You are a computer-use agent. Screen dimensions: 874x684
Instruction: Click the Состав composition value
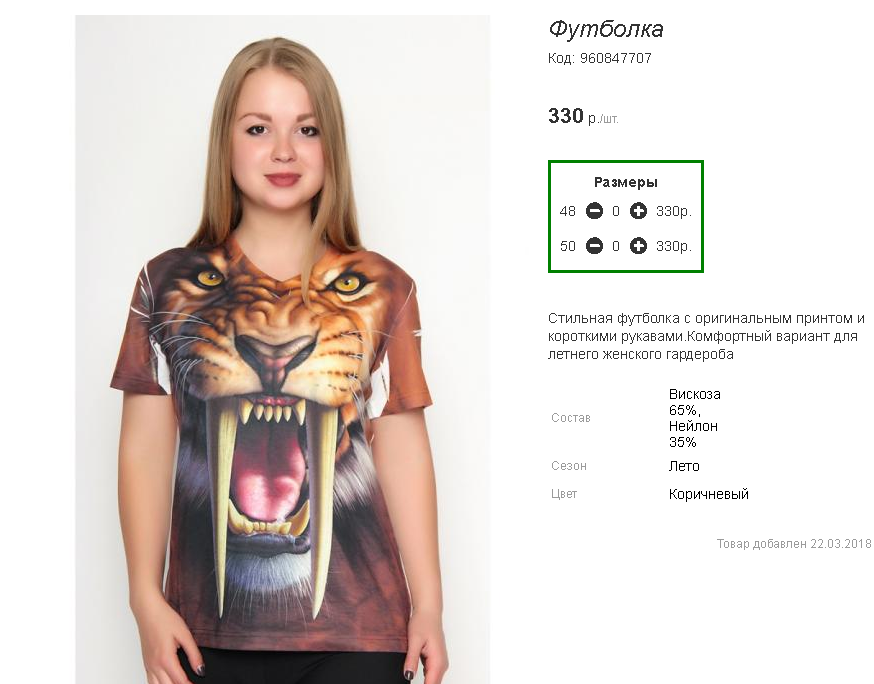point(695,418)
